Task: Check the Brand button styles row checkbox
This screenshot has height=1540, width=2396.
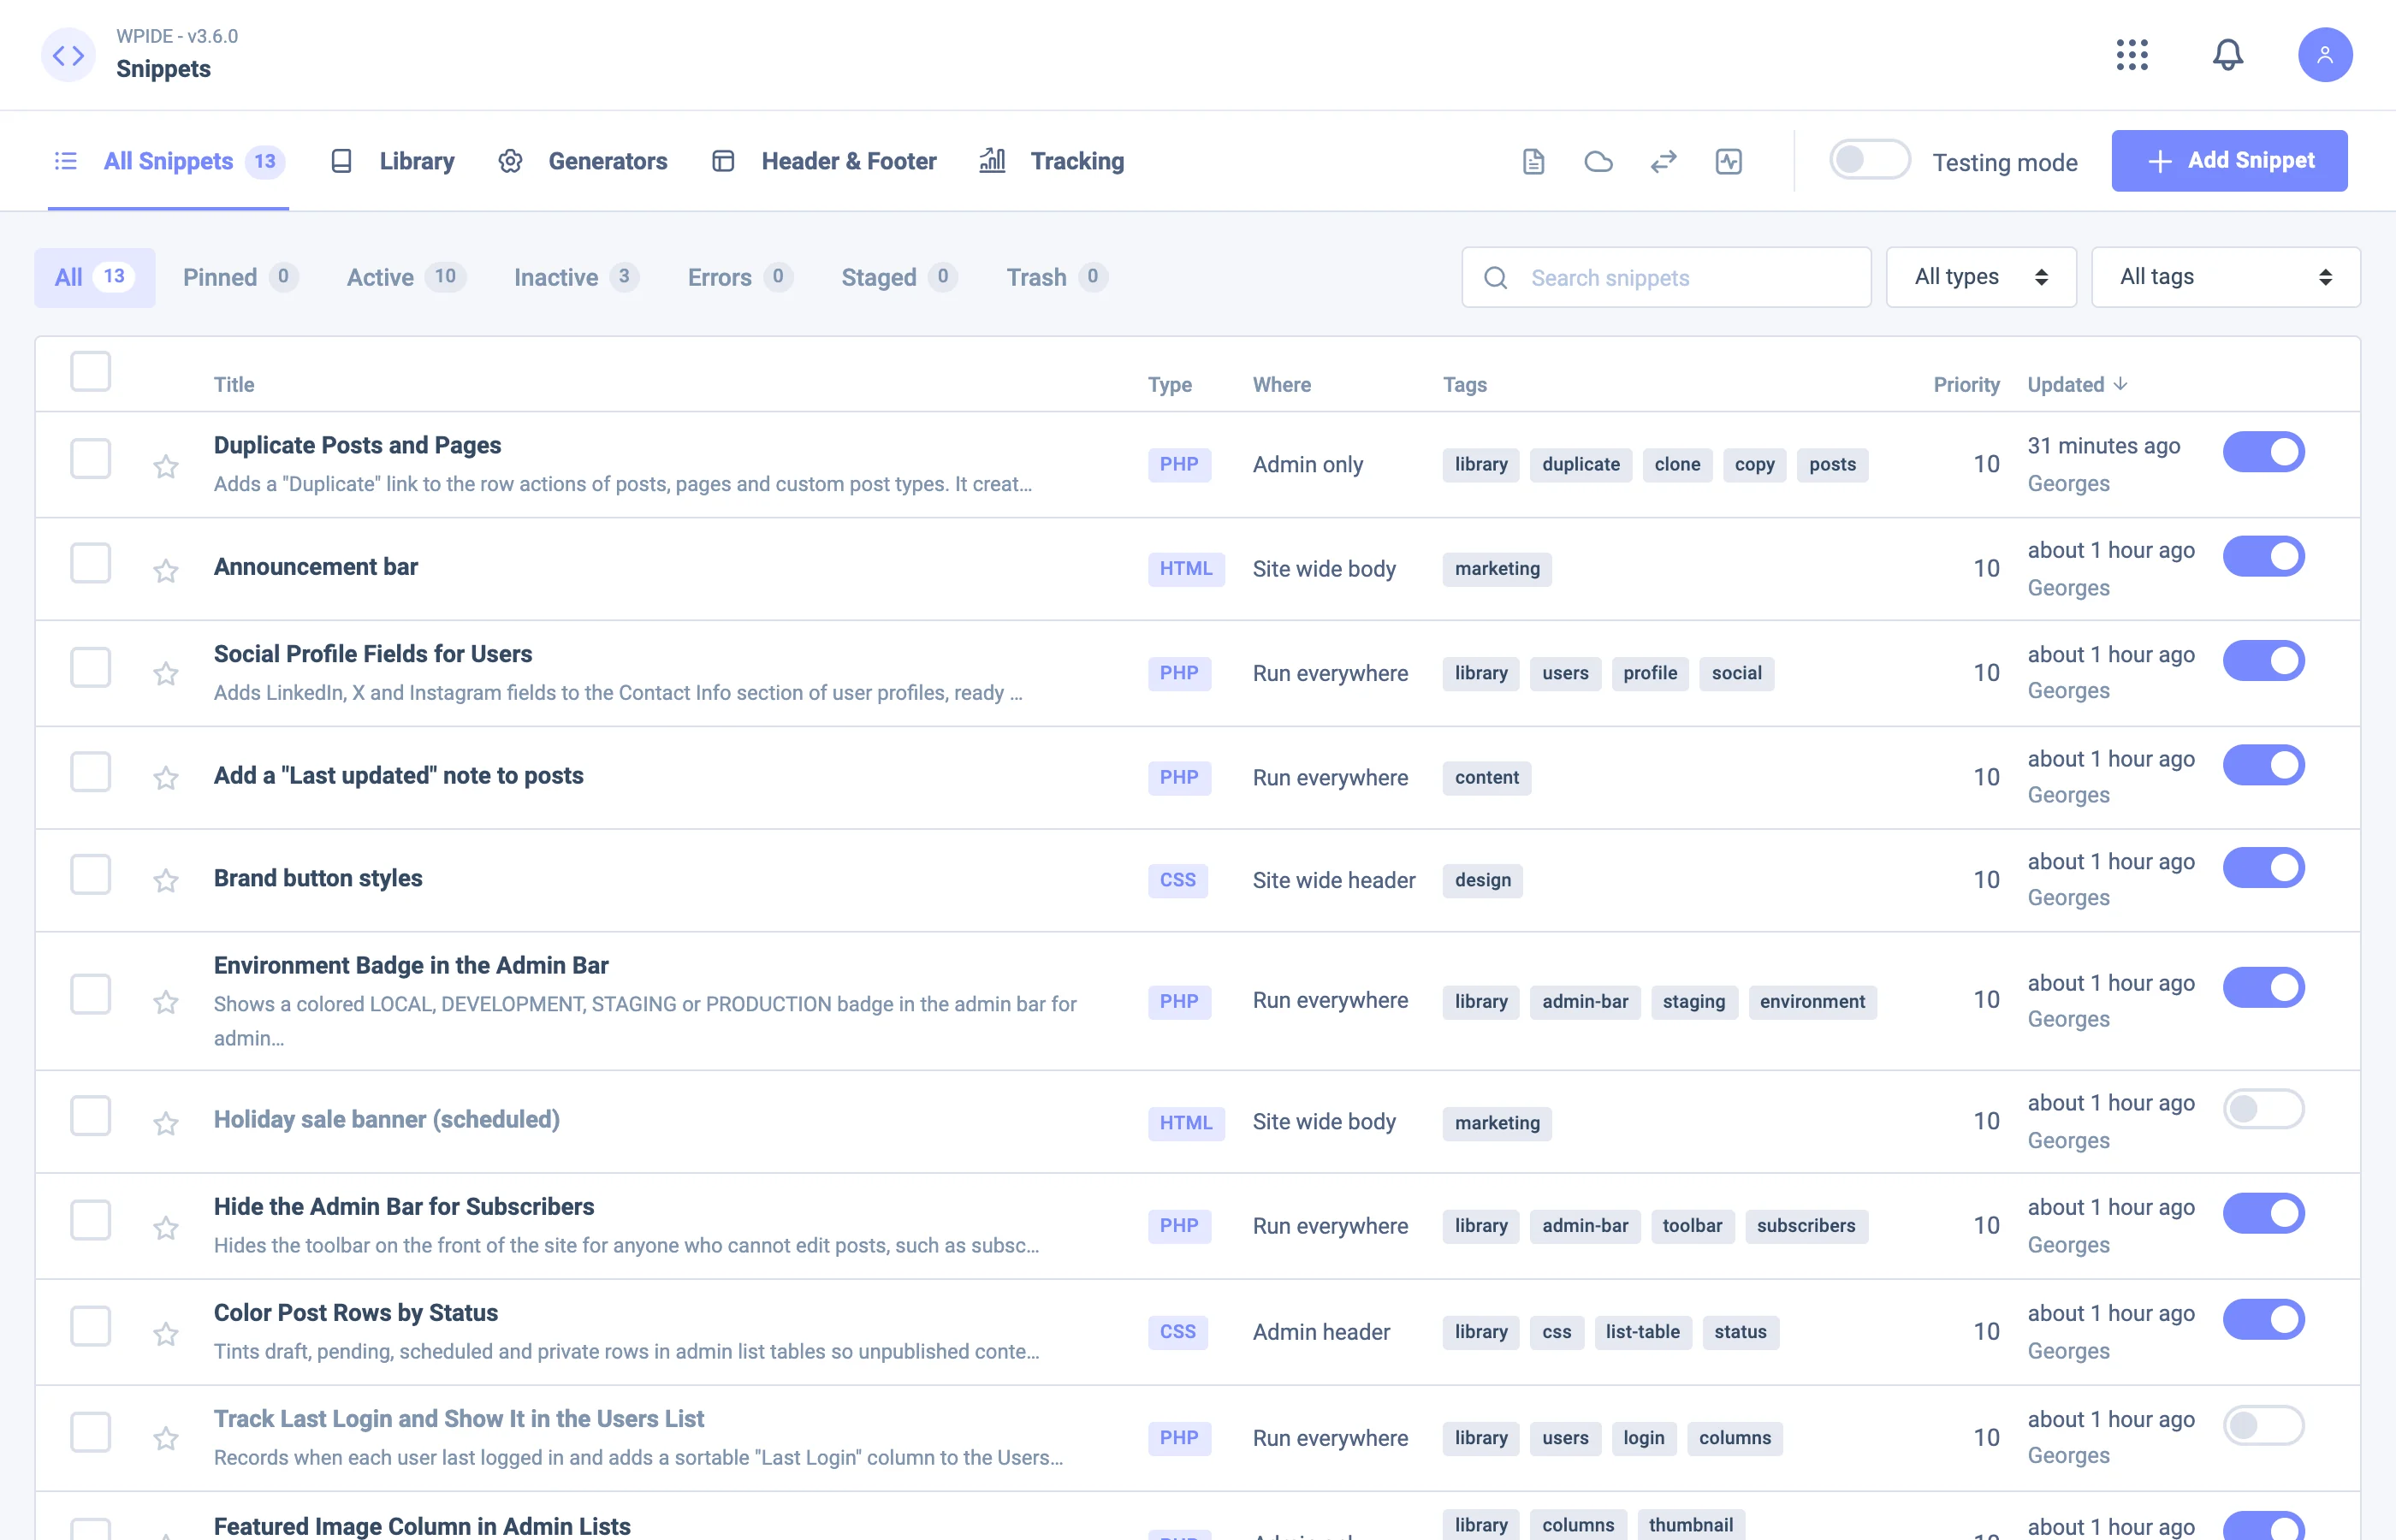Action: click(x=90, y=875)
